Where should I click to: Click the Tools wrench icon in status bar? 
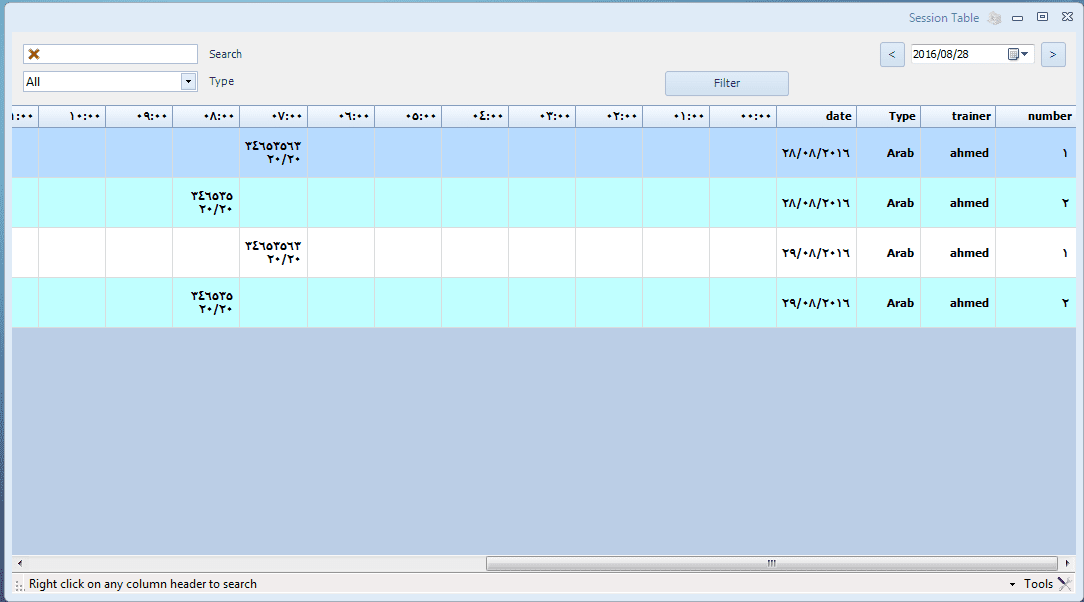coord(1064,584)
